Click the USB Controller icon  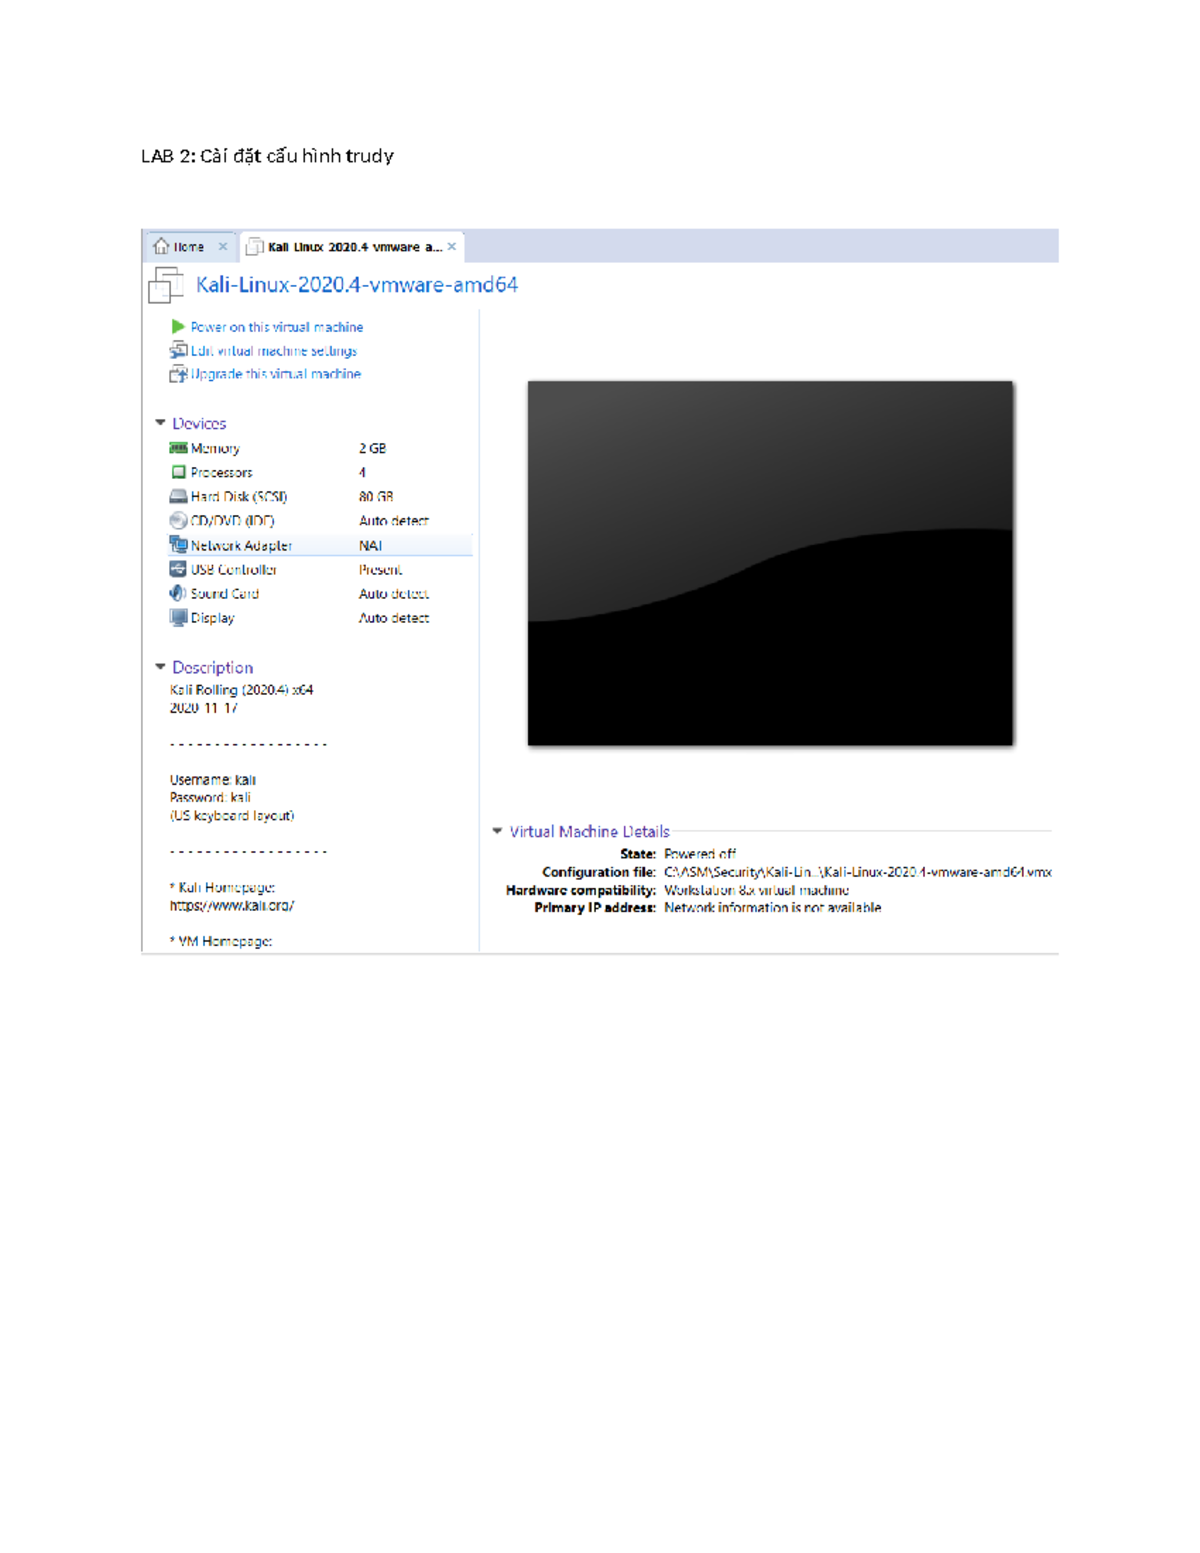[x=178, y=569]
